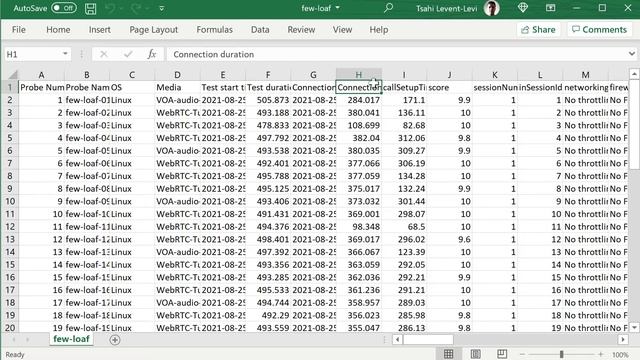This screenshot has height=360, width=640.
Task: Open the Search magnifier icon
Action: click(388, 8)
